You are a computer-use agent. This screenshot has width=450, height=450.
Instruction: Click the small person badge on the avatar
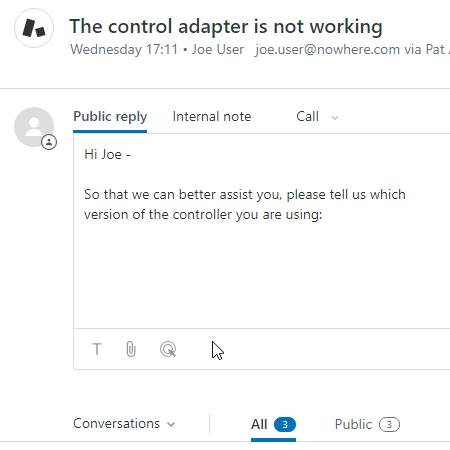click(49, 142)
